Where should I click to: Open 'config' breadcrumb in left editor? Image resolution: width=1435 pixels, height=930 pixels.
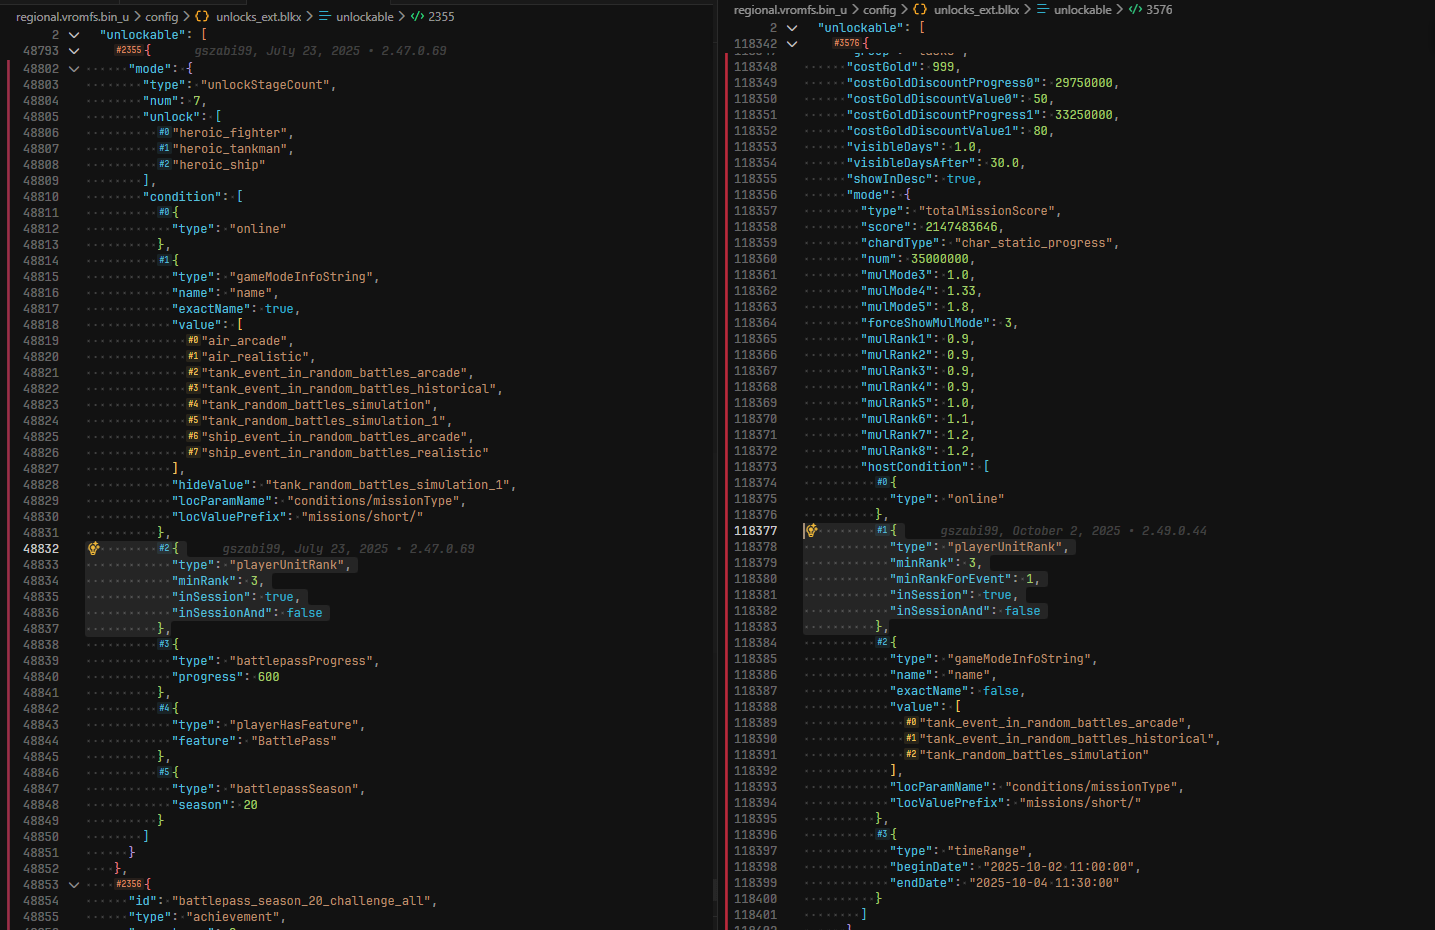tap(161, 17)
